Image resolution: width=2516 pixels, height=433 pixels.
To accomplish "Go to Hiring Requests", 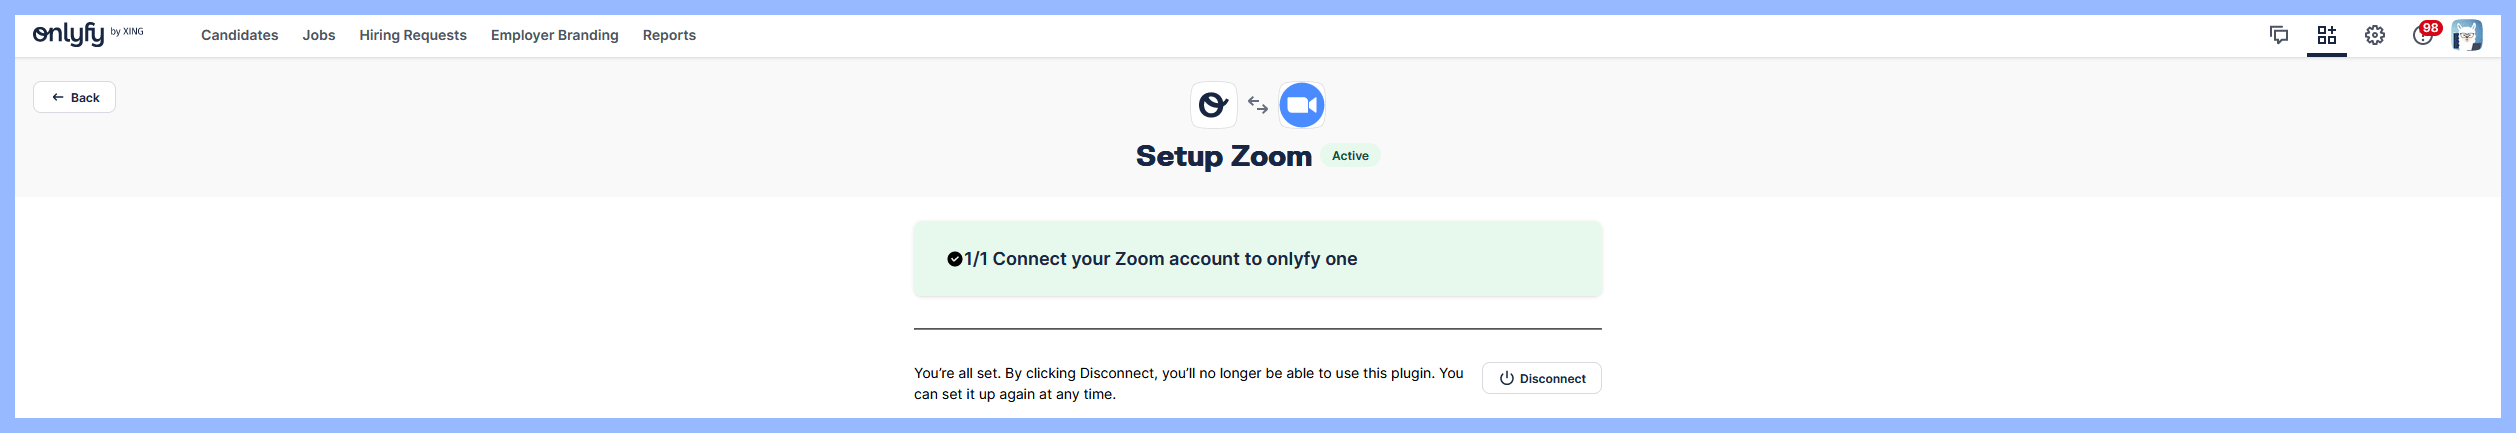I will (x=413, y=35).
